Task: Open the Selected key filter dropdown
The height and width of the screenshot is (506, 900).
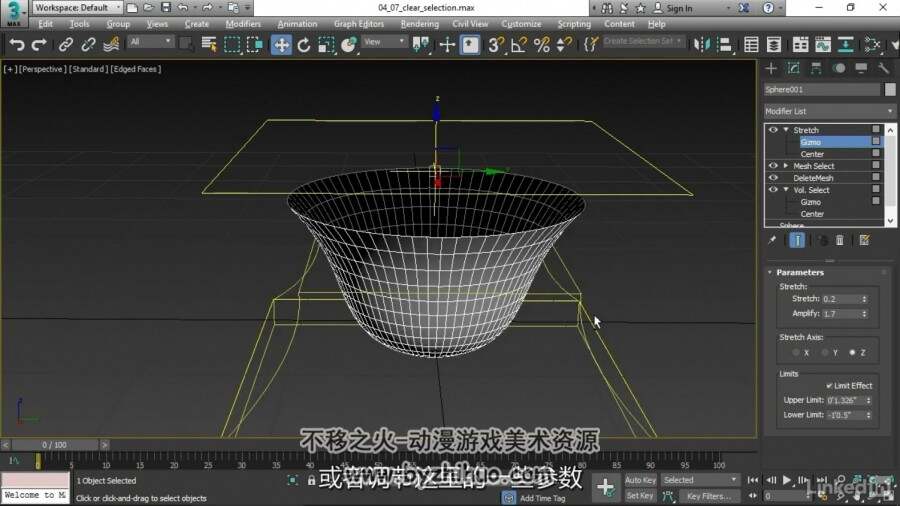Action: tap(700, 480)
